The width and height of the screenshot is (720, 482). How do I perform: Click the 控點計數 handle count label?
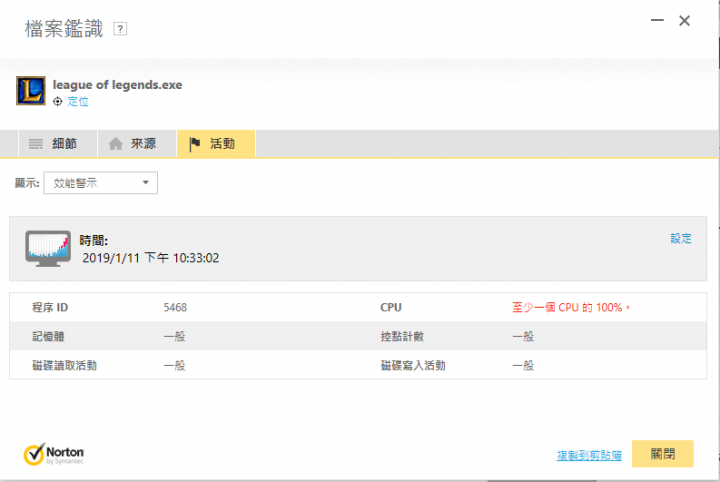(402, 336)
